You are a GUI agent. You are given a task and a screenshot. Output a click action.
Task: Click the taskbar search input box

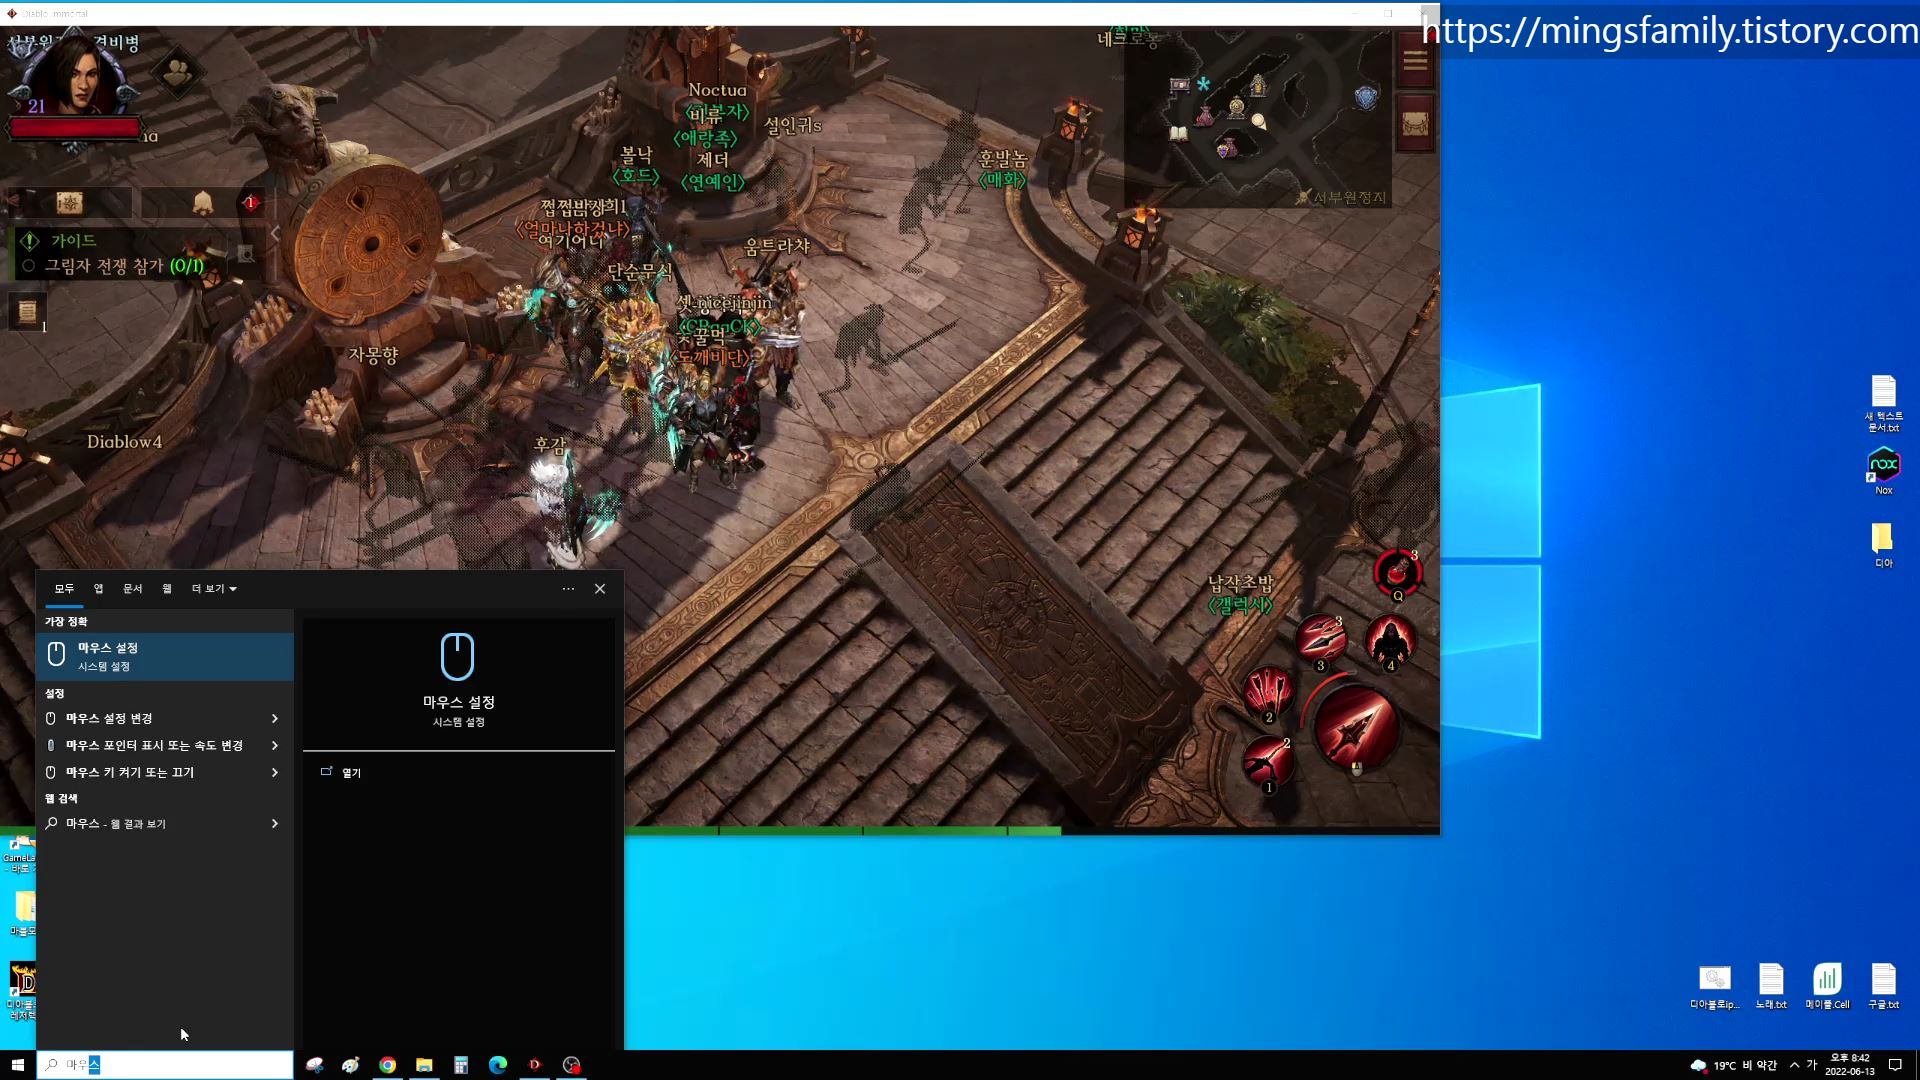pos(165,1065)
